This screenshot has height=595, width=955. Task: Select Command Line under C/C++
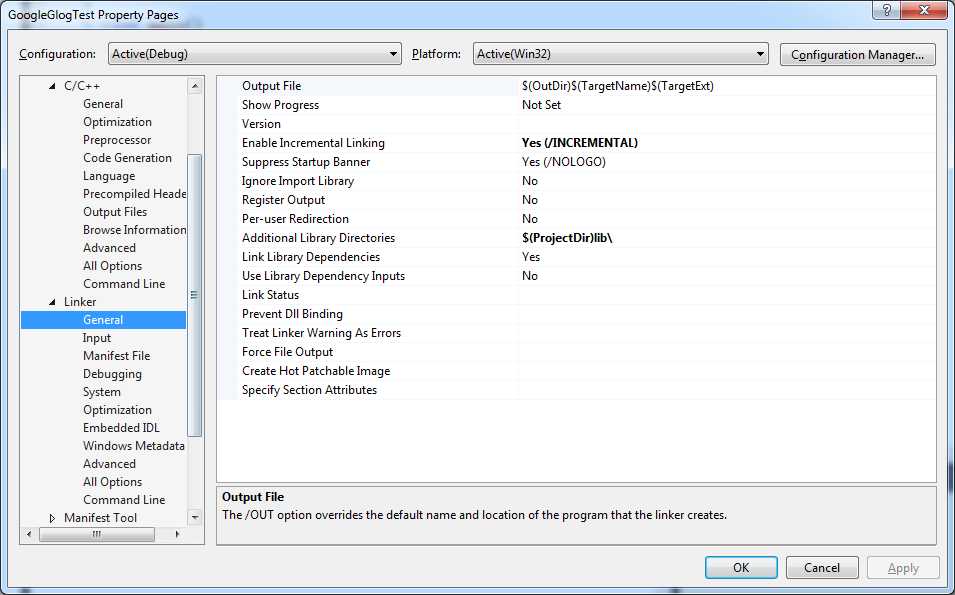[124, 284]
